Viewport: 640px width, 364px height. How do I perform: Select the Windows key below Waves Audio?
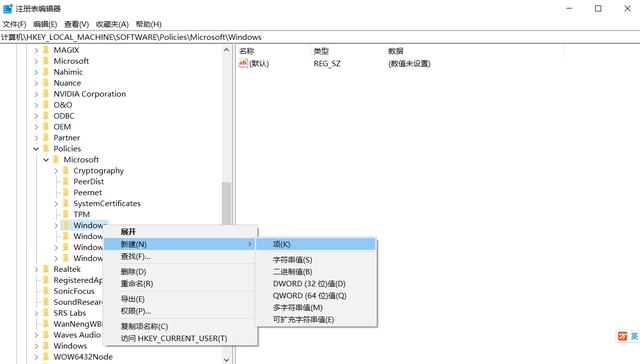pos(70,346)
